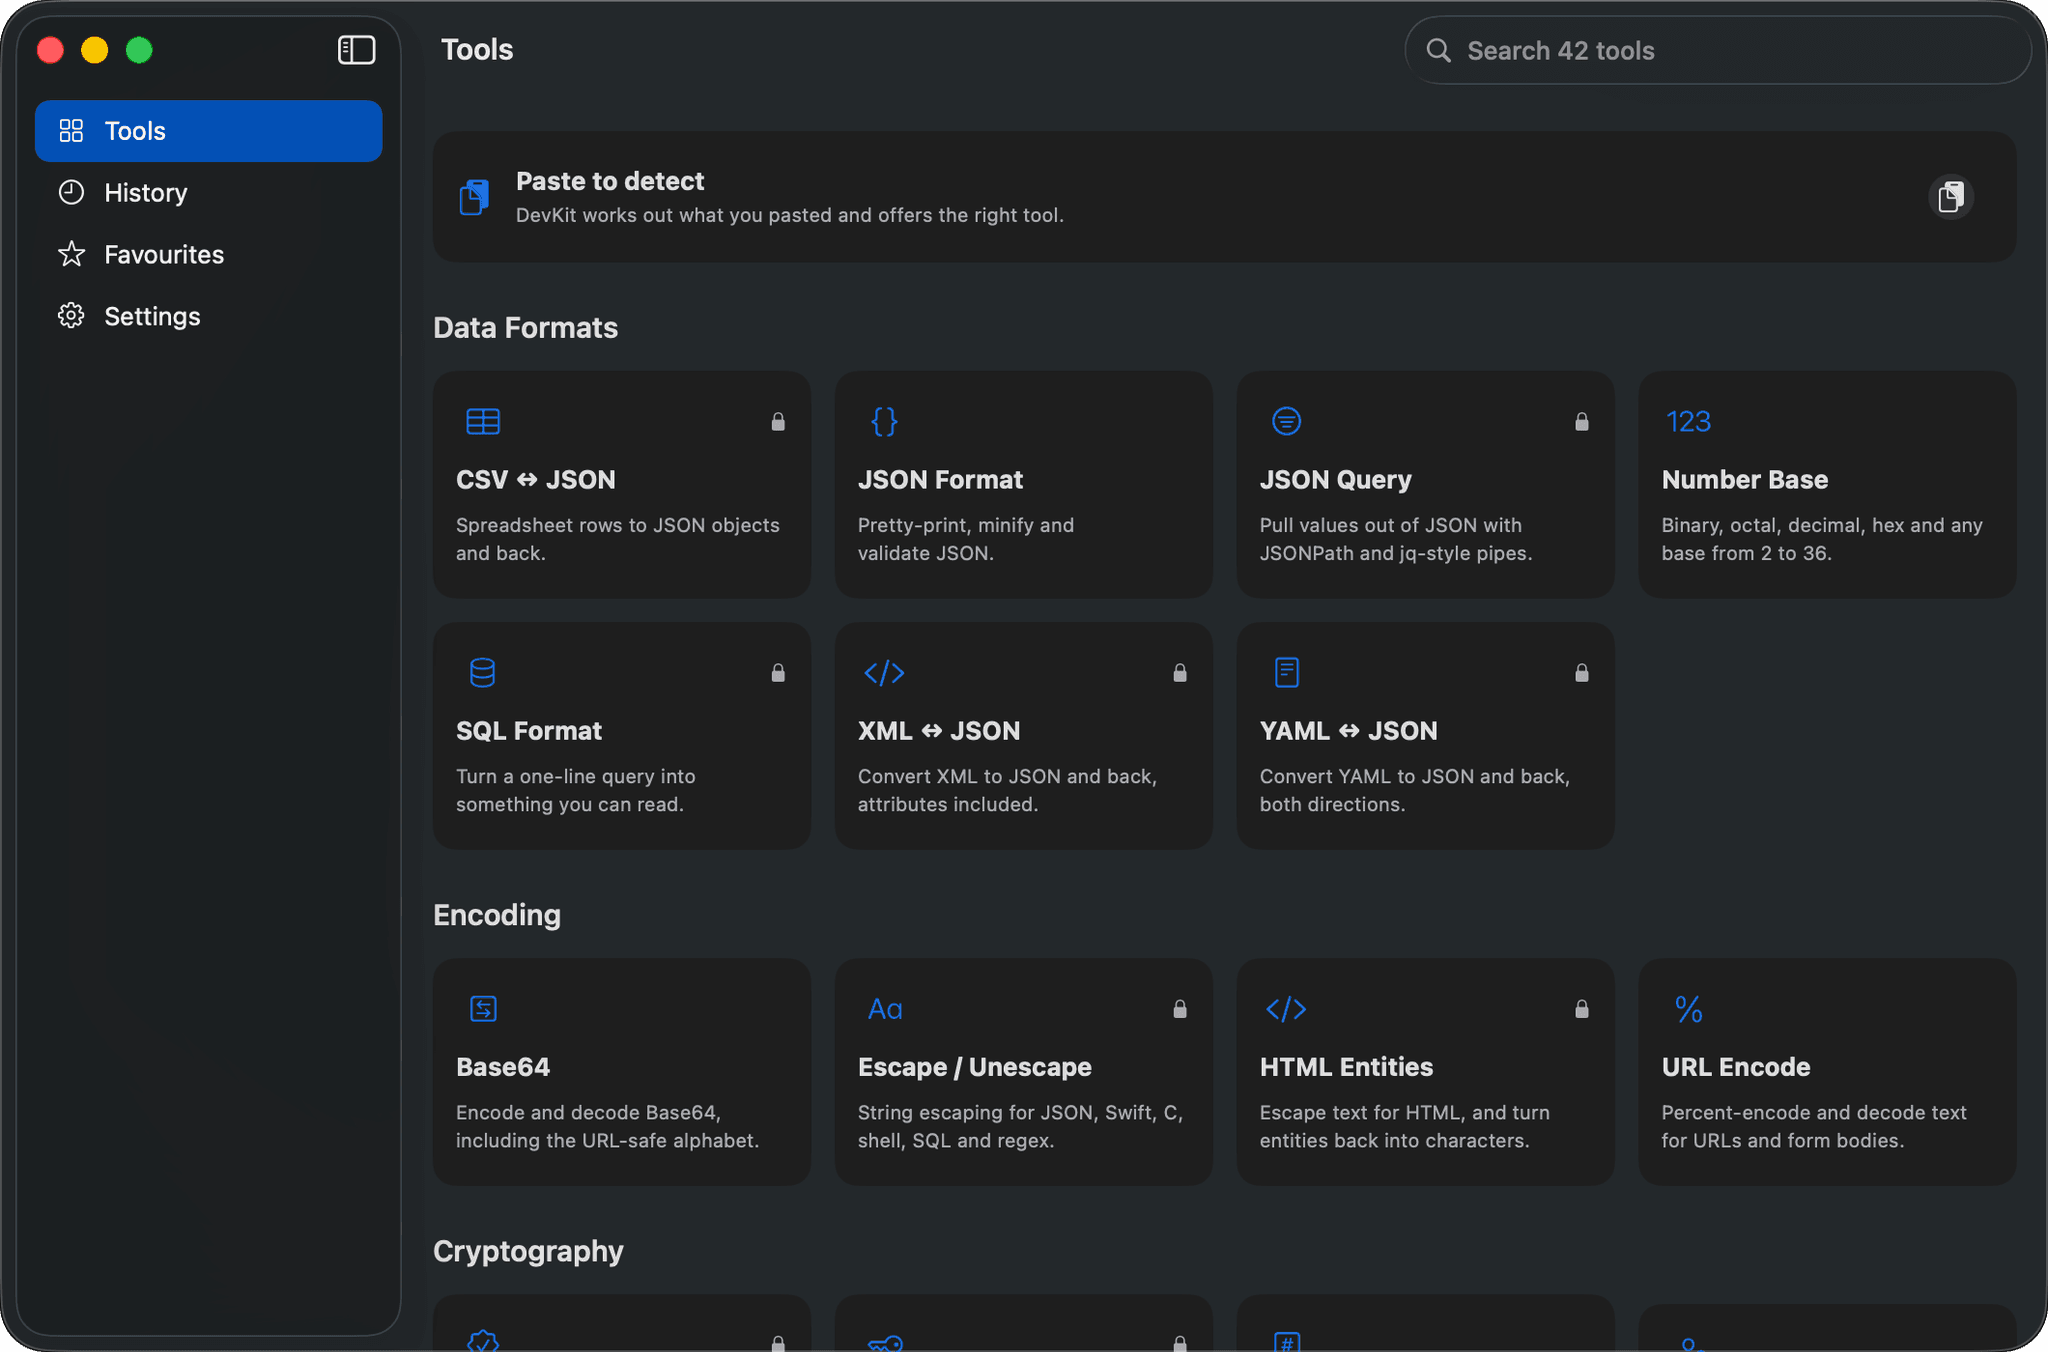Open the Settings sidebar section
Viewport: 2048px width, 1352px height.
208,316
